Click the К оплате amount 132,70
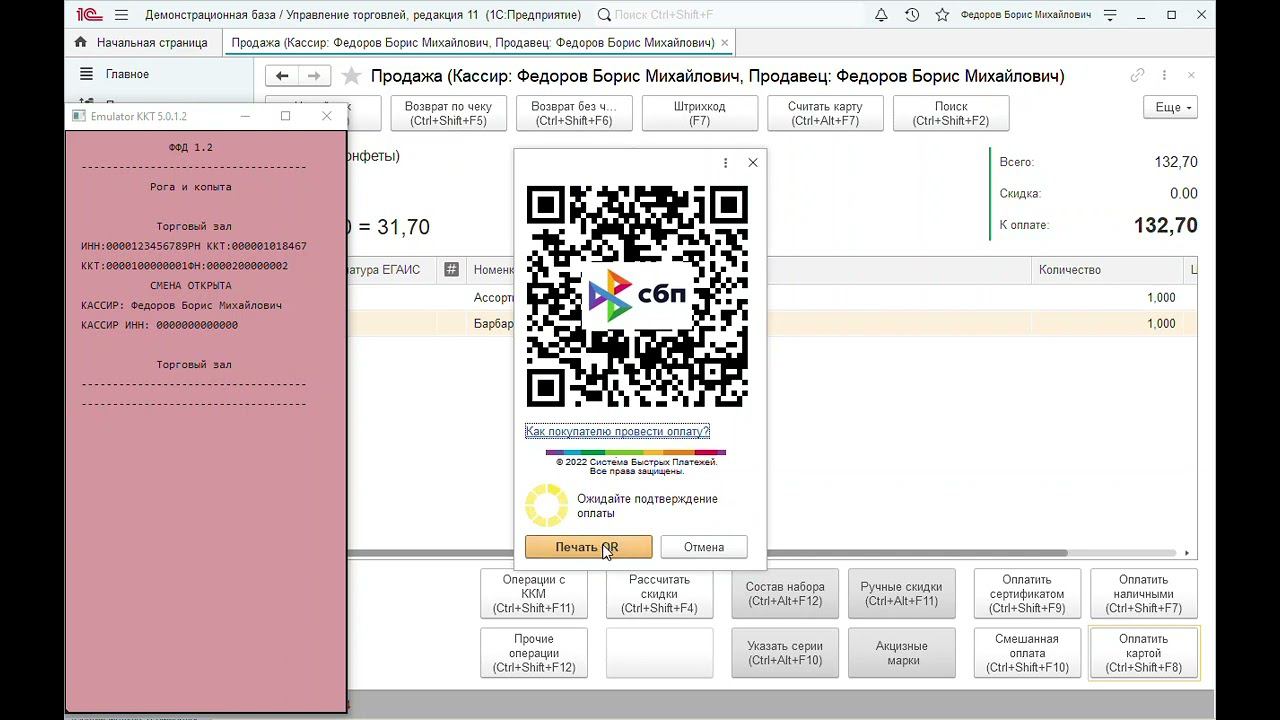Viewport: 1280px width, 720px height. coord(1165,226)
